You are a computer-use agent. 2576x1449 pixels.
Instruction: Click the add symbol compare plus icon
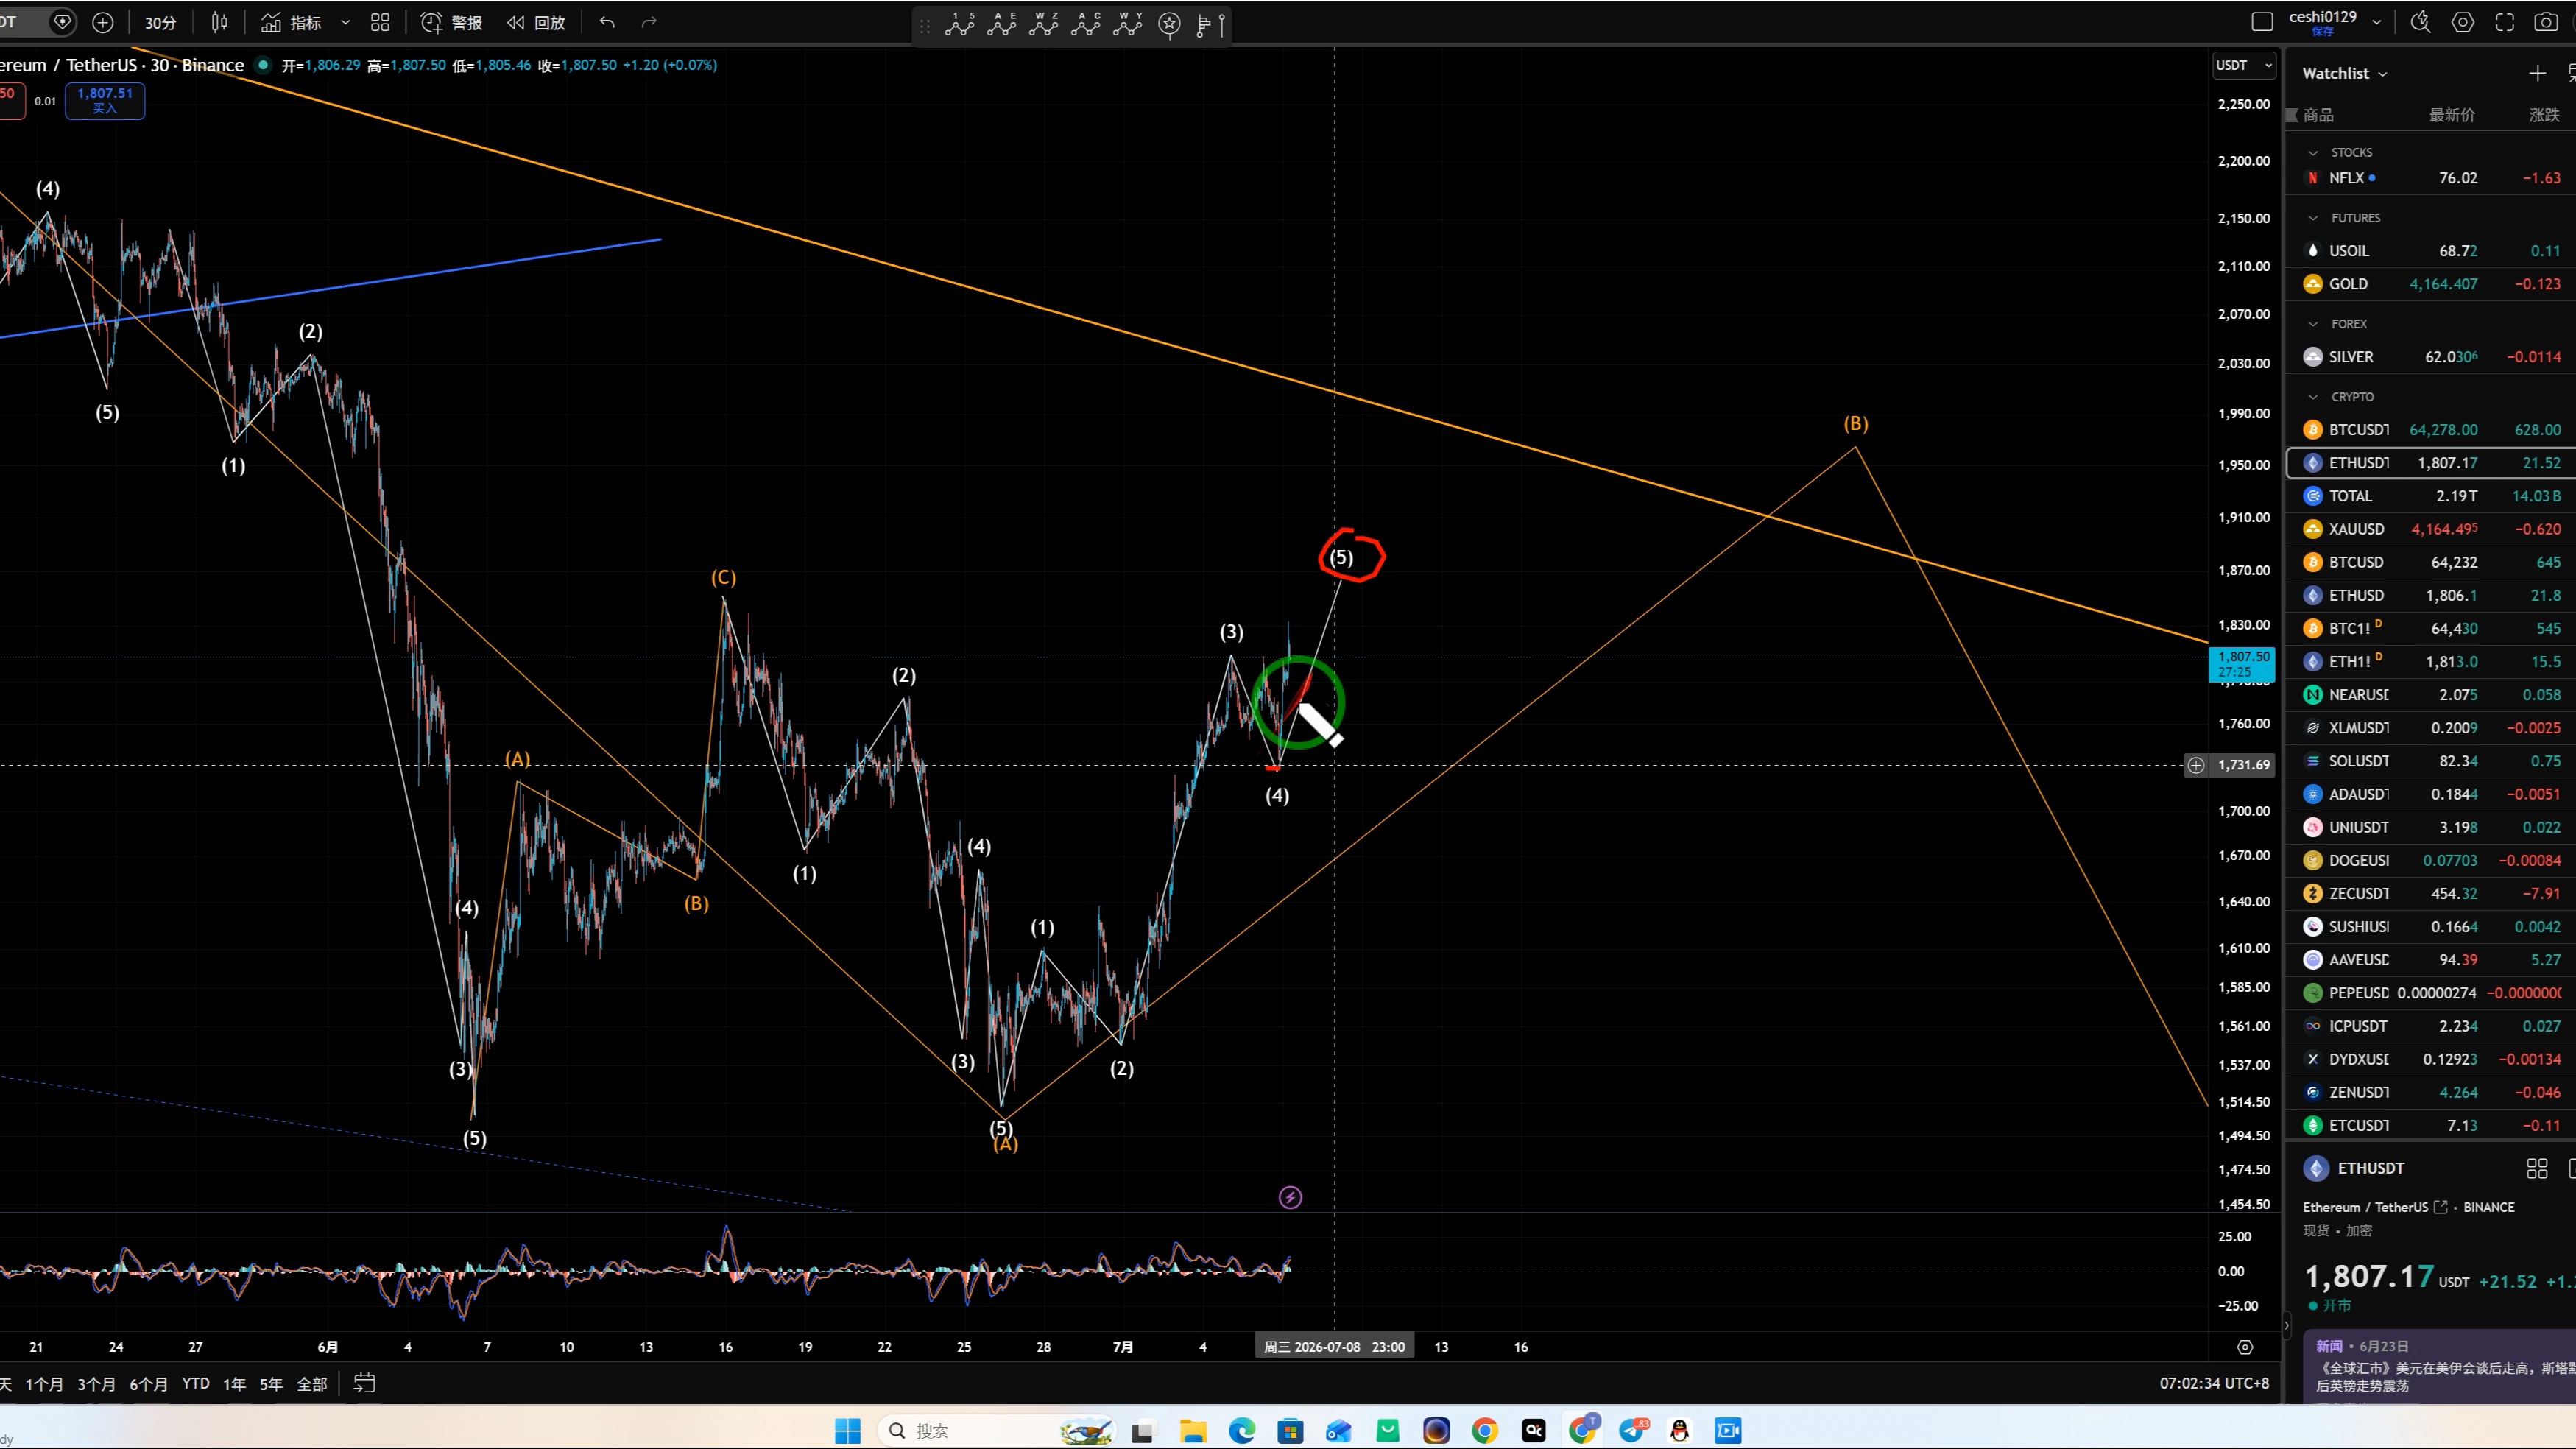[103, 22]
